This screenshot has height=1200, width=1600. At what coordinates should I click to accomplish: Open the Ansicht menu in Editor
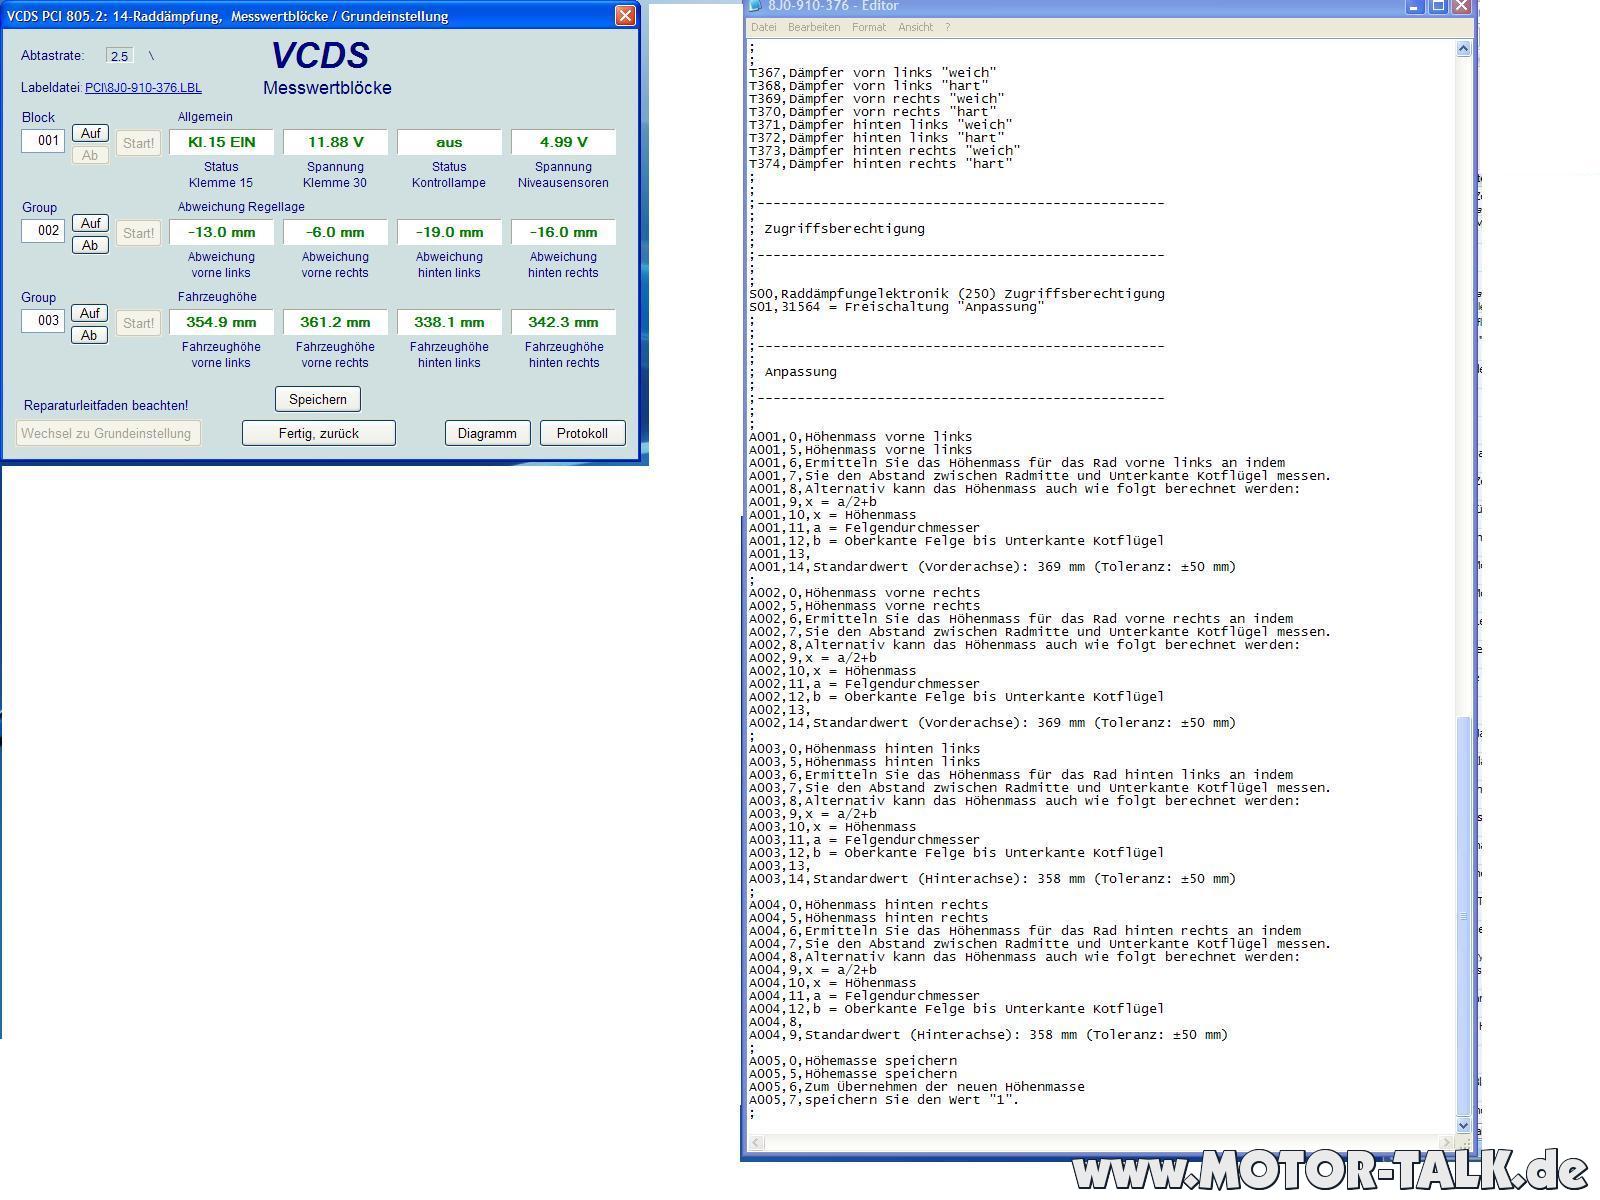(x=915, y=27)
